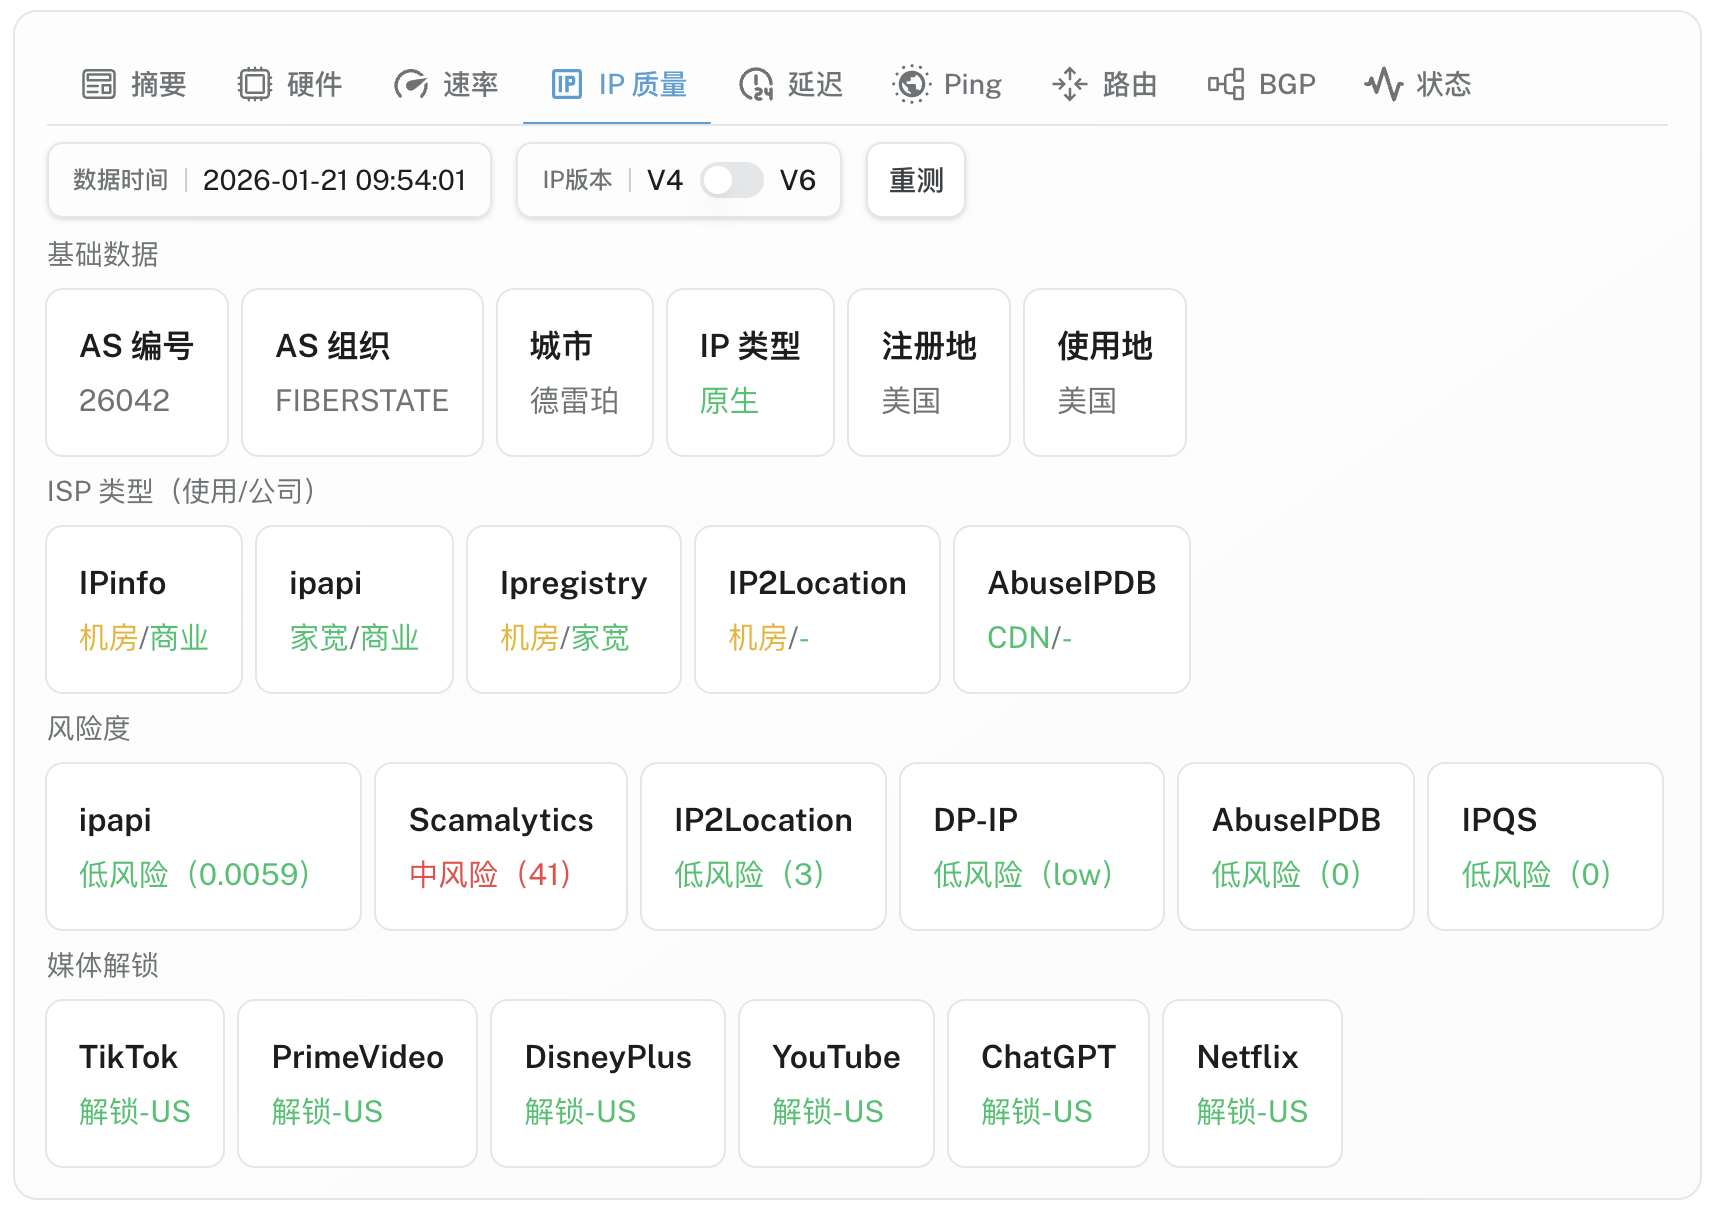Click the IP 质量 tab icon

coord(567,85)
